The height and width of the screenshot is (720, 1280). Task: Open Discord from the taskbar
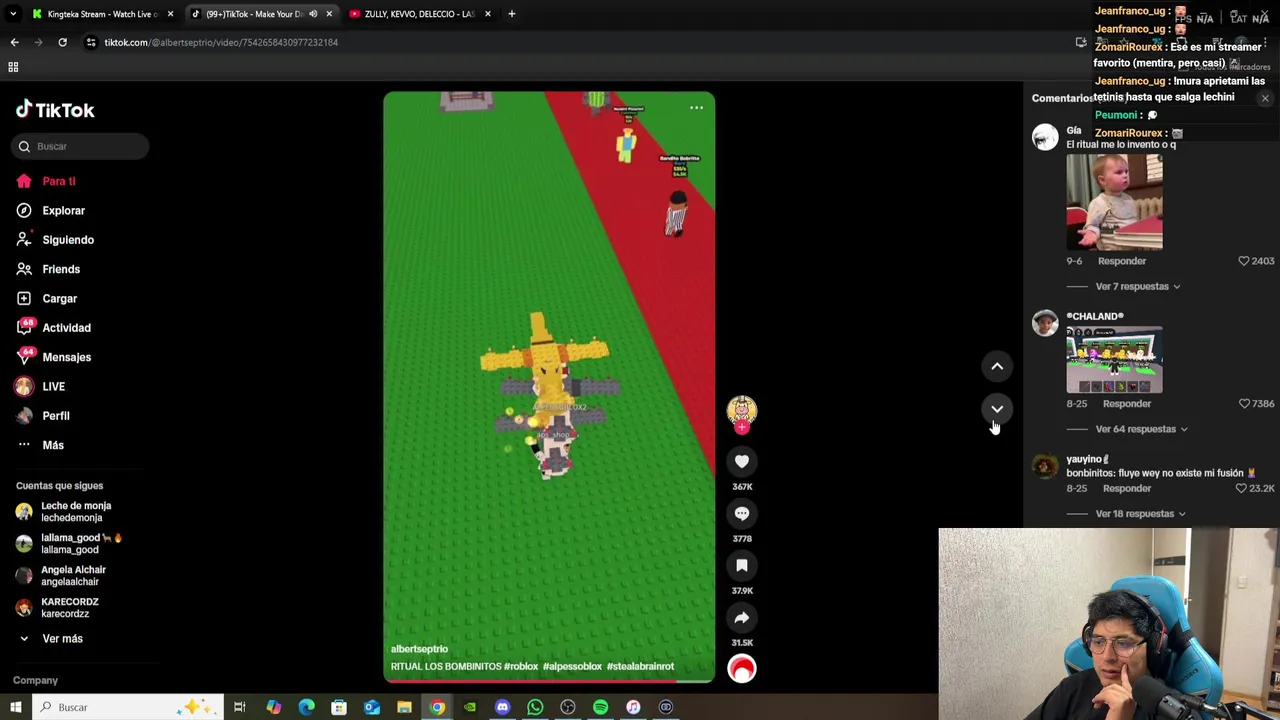502,707
